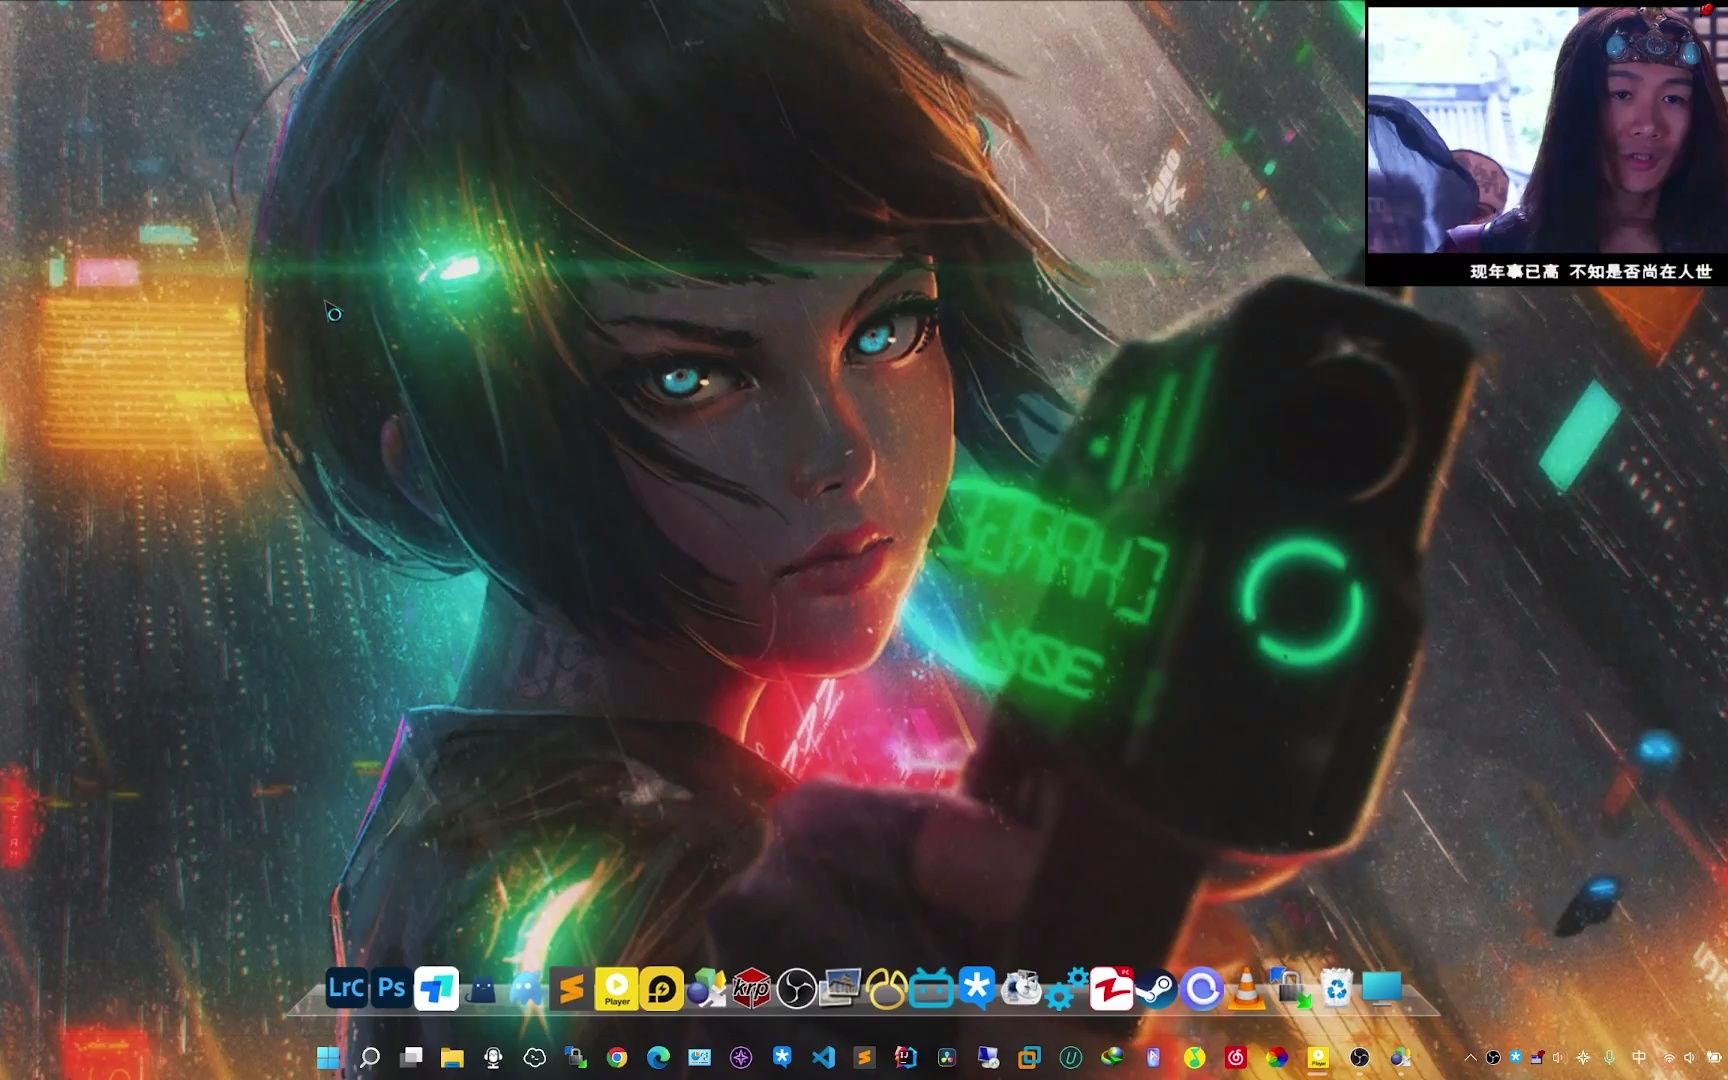The width and height of the screenshot is (1728, 1080).
Task: Click the blue monitor dock icon
Action: [x=1382, y=989]
